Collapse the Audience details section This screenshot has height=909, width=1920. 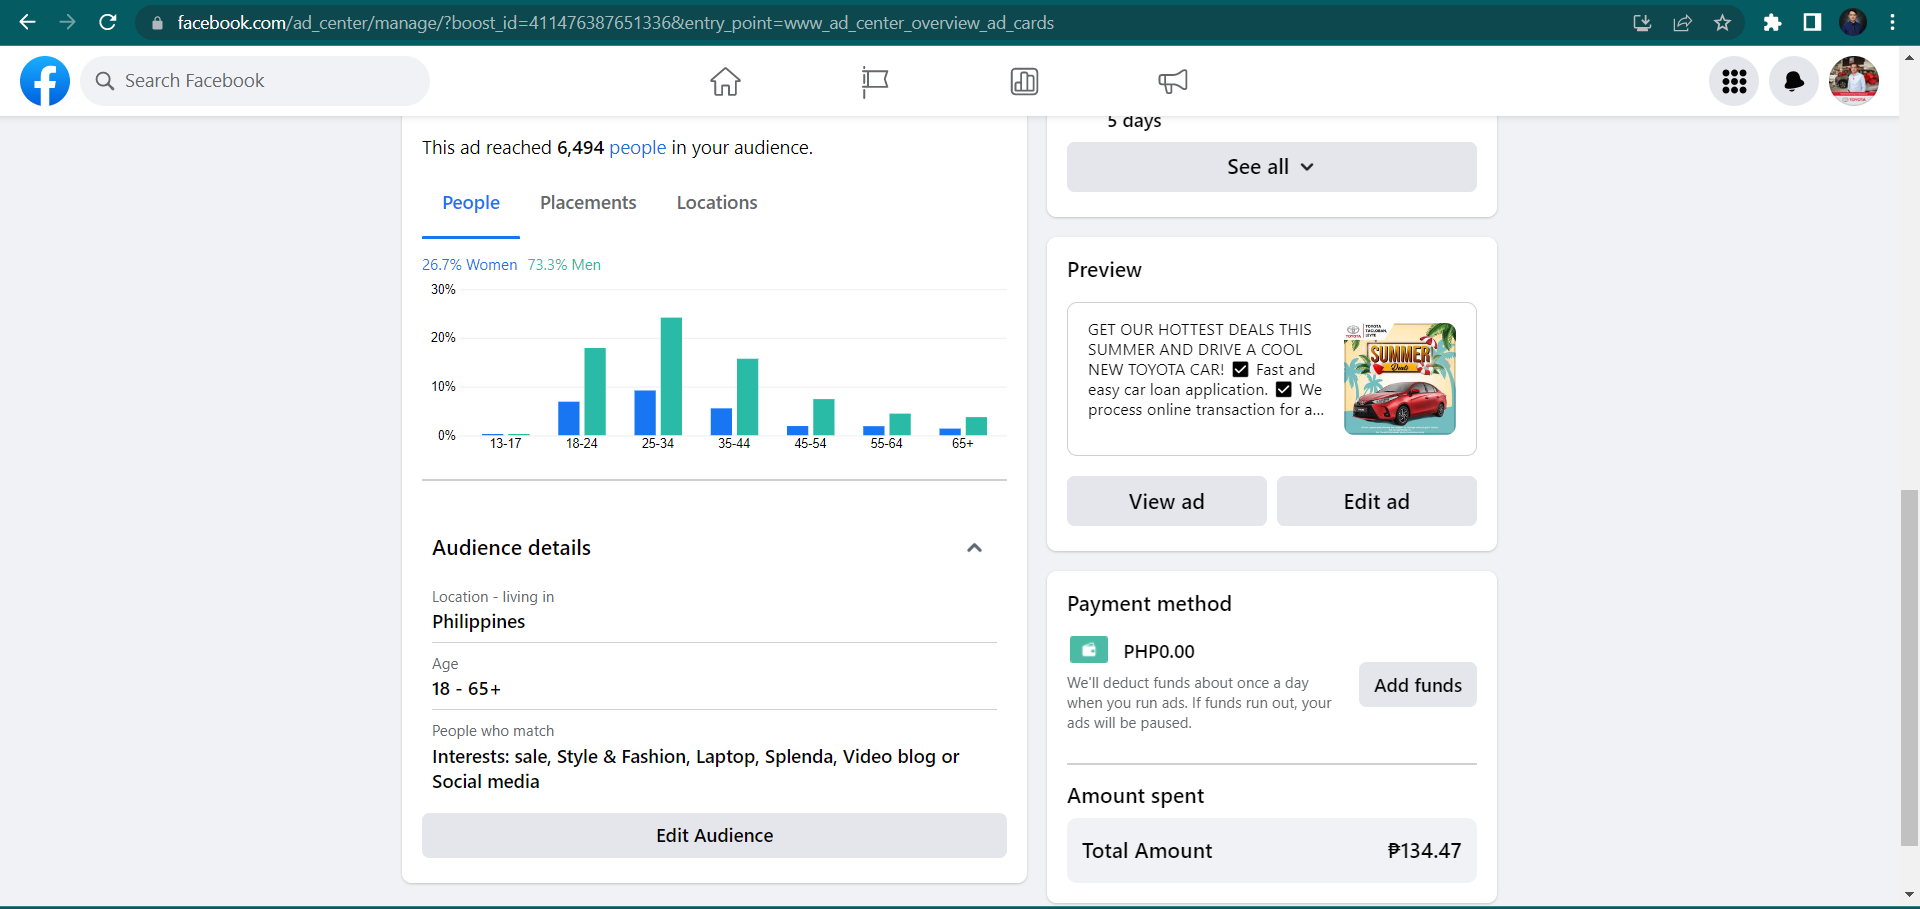point(974,548)
